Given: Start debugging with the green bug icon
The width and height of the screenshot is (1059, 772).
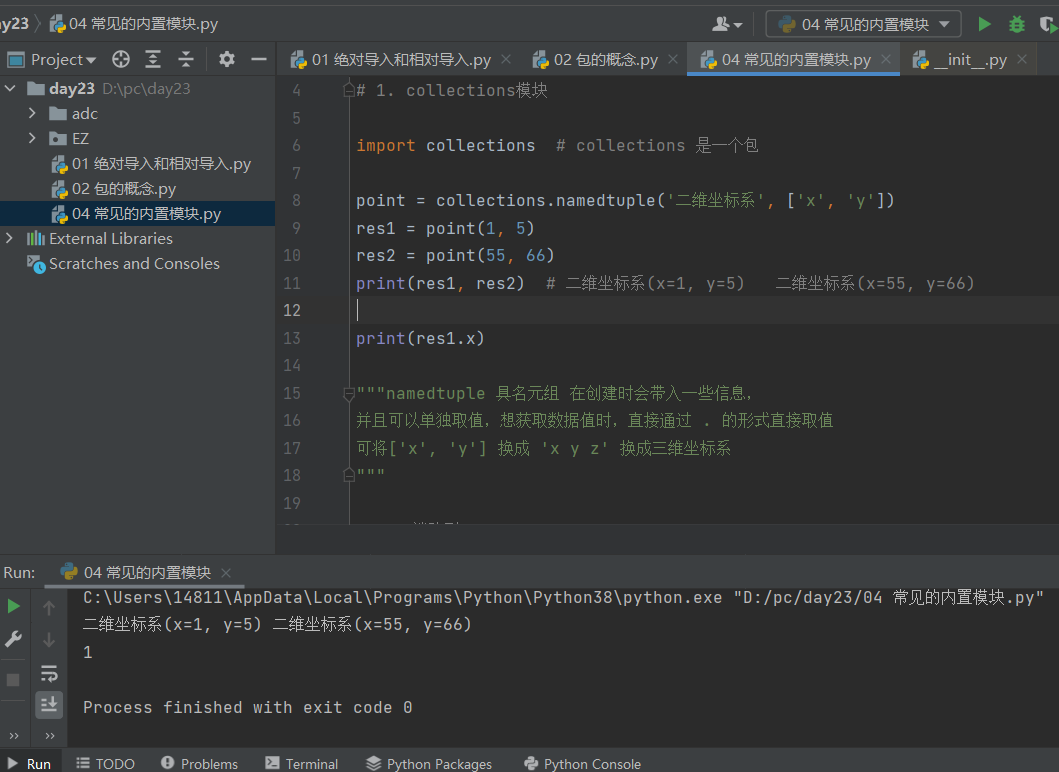Looking at the screenshot, I should (1016, 24).
